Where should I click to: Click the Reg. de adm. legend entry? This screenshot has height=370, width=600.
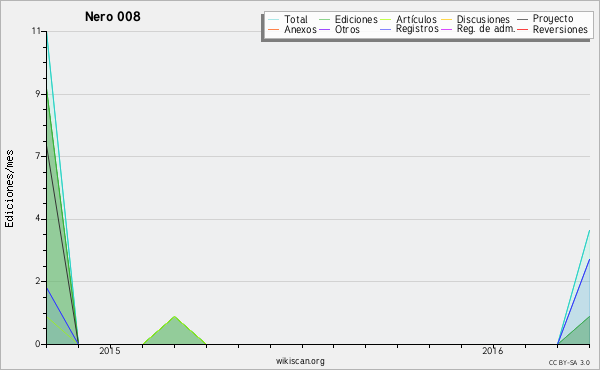486,29
